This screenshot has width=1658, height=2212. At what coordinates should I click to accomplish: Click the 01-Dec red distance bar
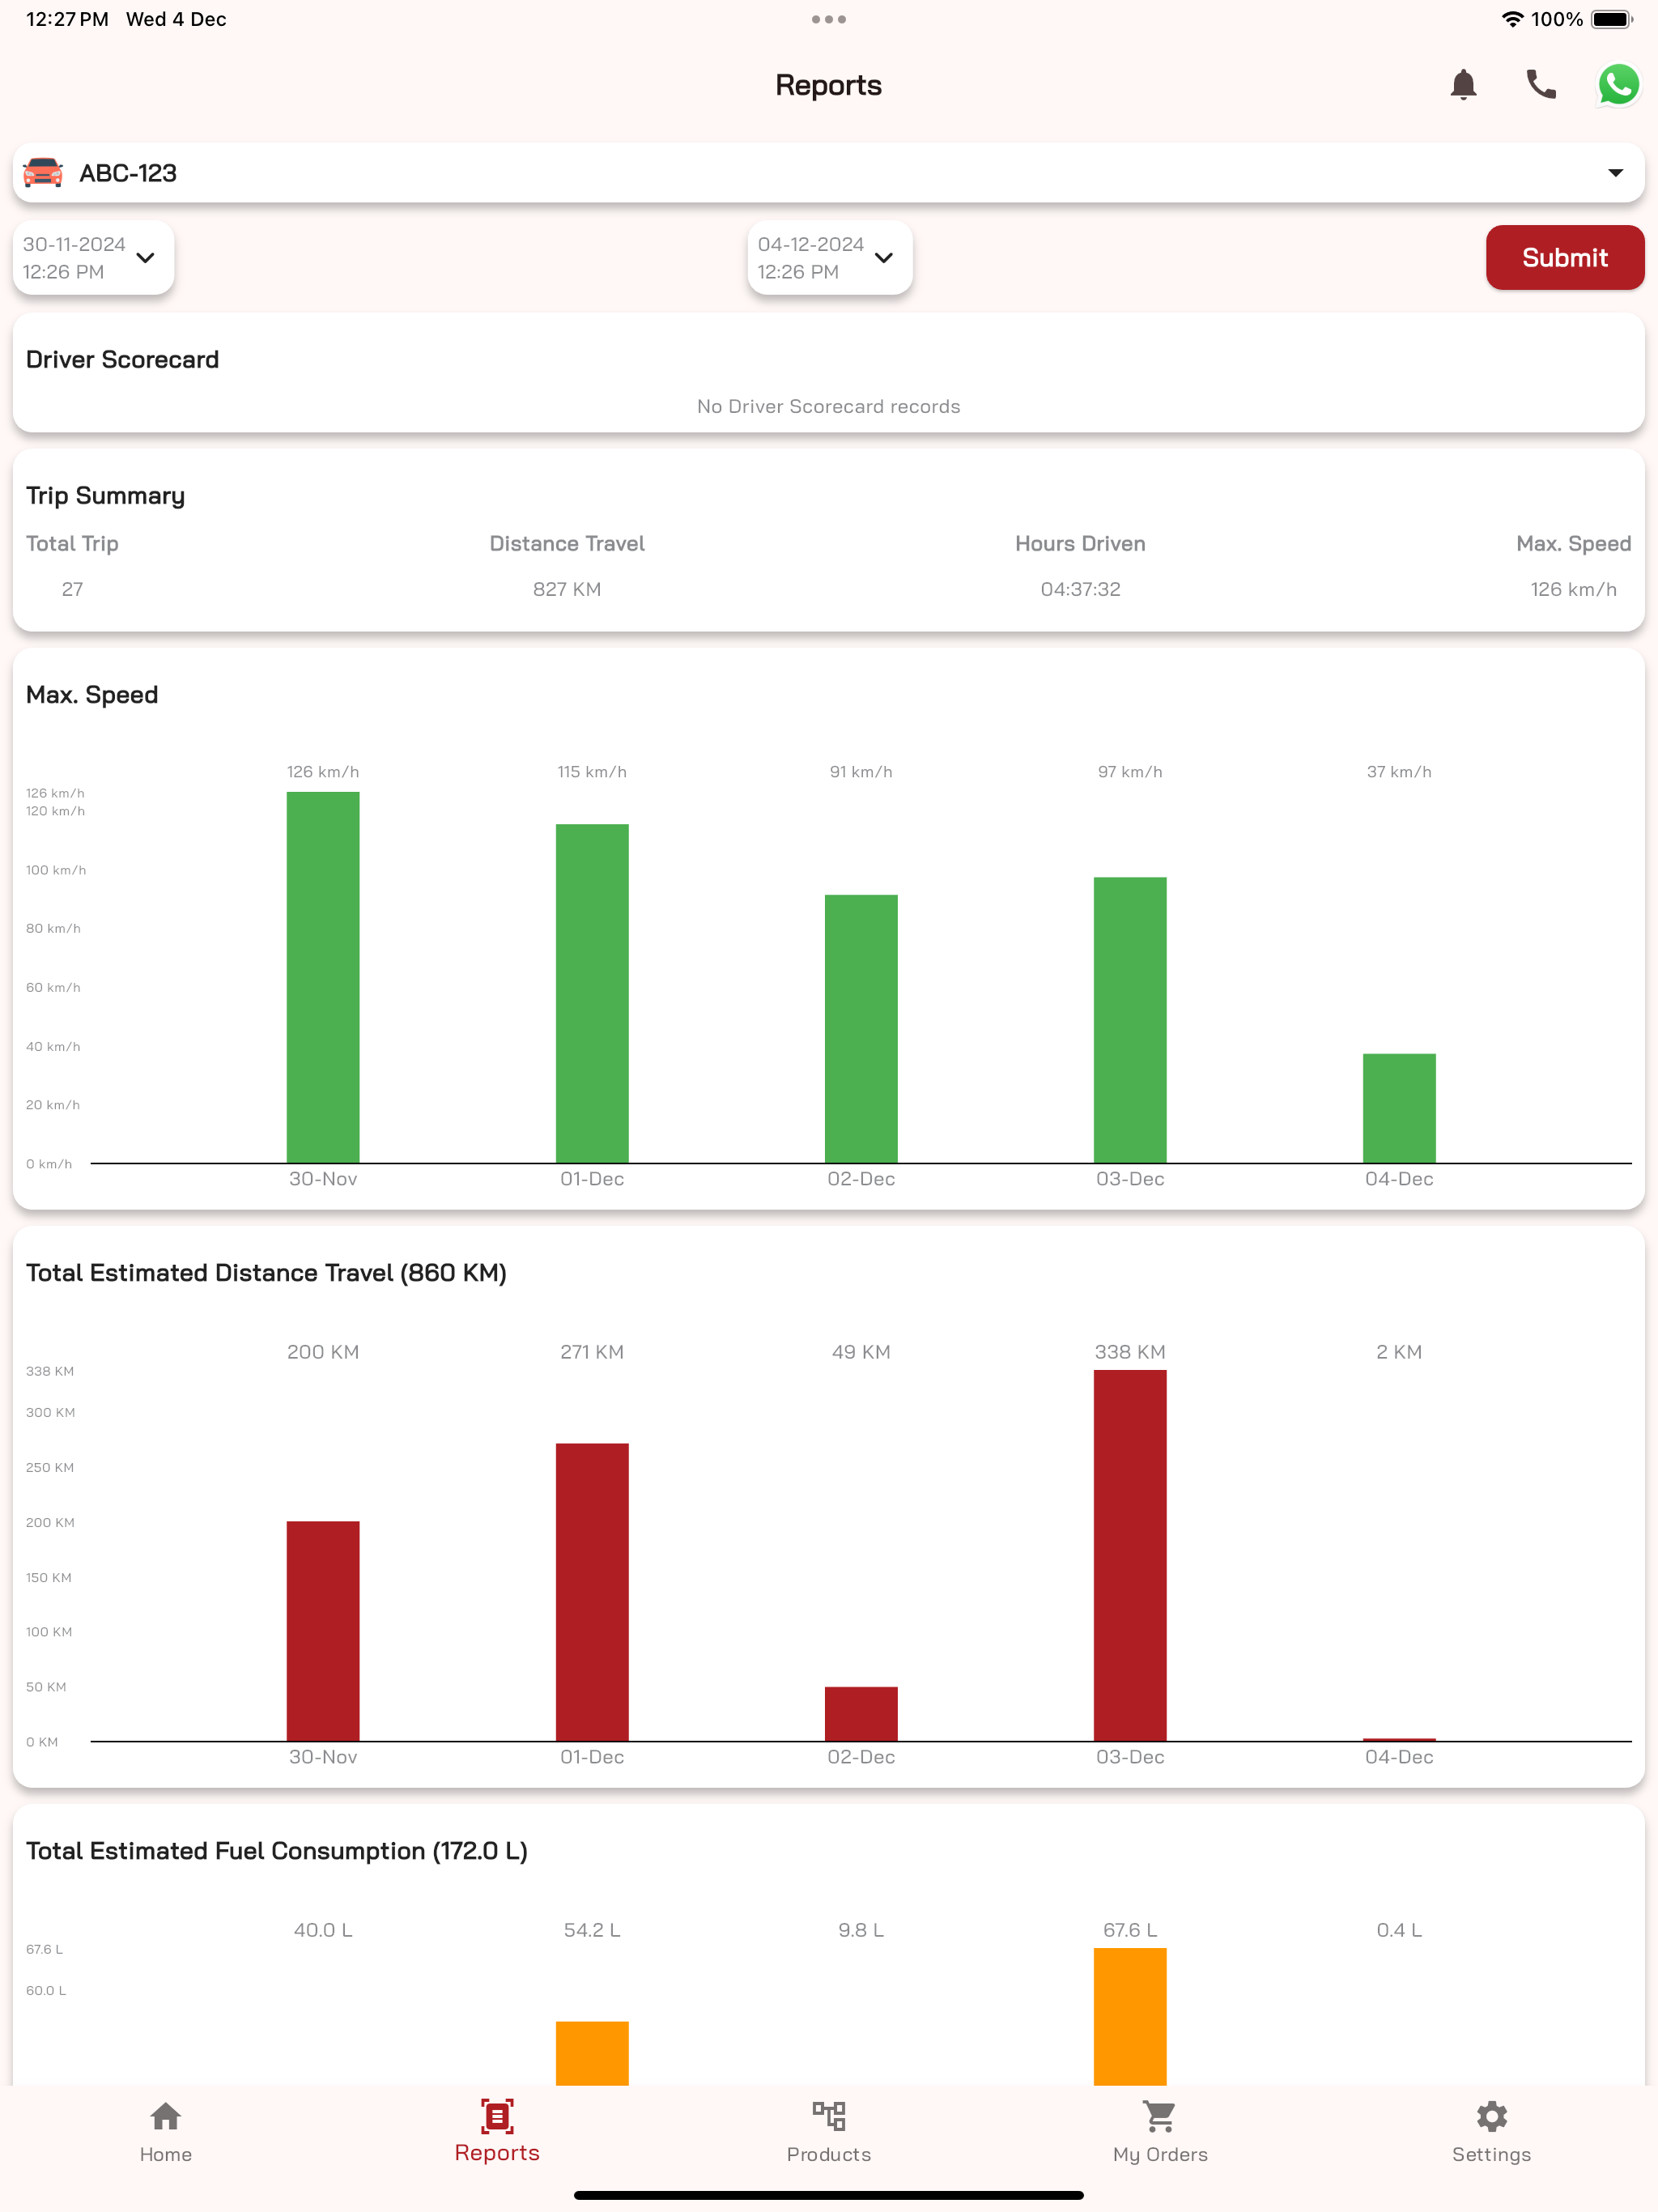coord(592,1592)
